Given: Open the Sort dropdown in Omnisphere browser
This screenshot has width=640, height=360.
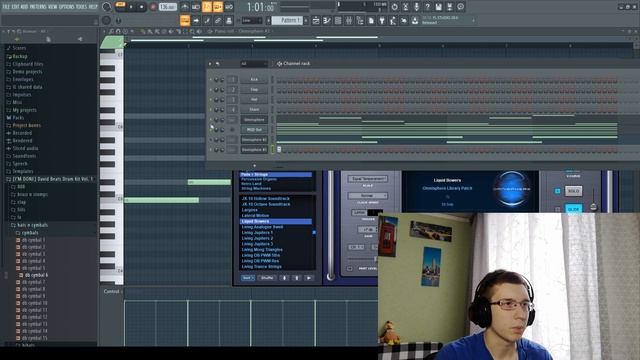Looking at the screenshot, I should point(247,278).
